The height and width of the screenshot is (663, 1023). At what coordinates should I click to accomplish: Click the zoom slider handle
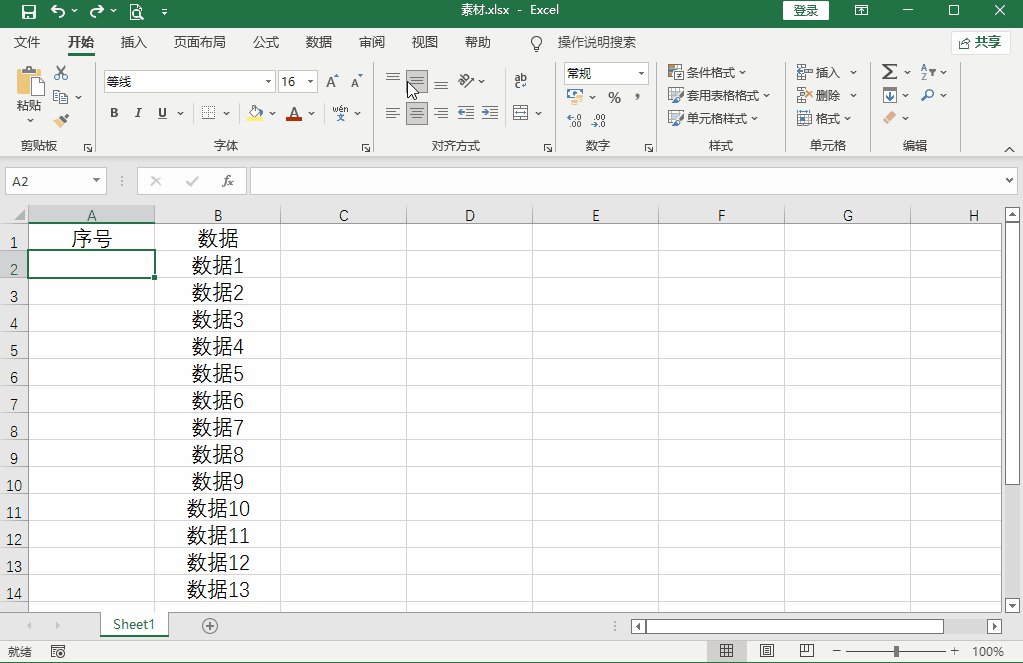[x=896, y=651]
